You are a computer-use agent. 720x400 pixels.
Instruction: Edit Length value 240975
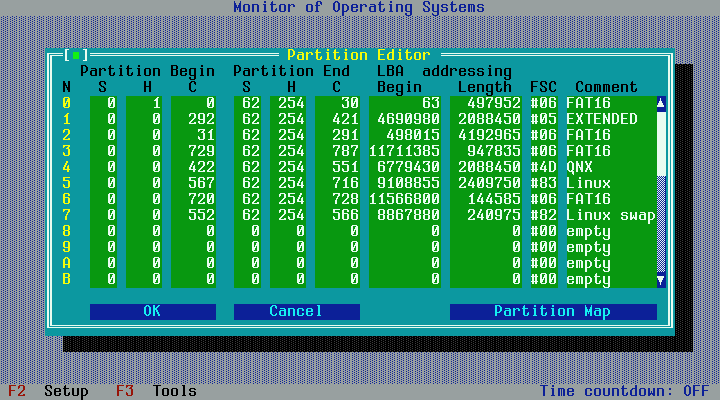click(x=488, y=215)
